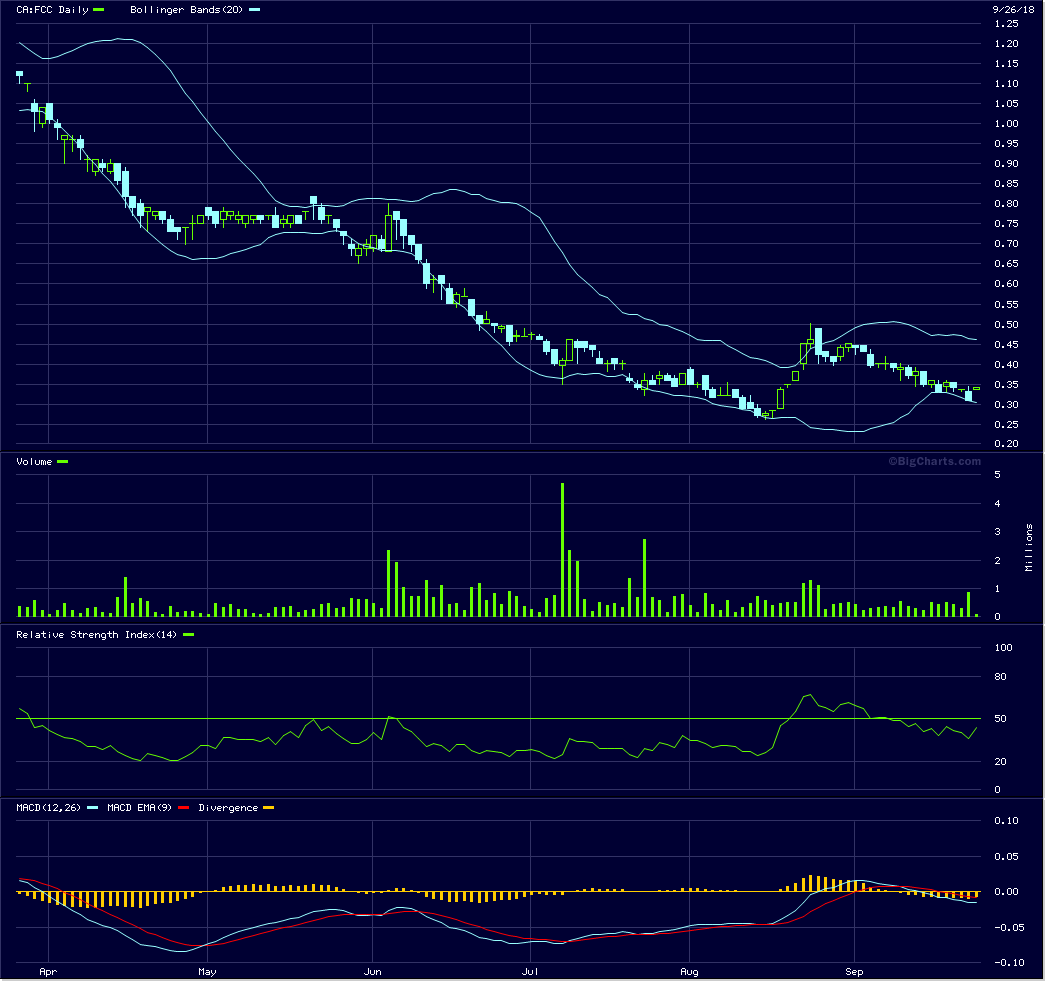Click the 0.25 price axis value
The width and height of the screenshot is (1045, 981).
pos(1006,425)
